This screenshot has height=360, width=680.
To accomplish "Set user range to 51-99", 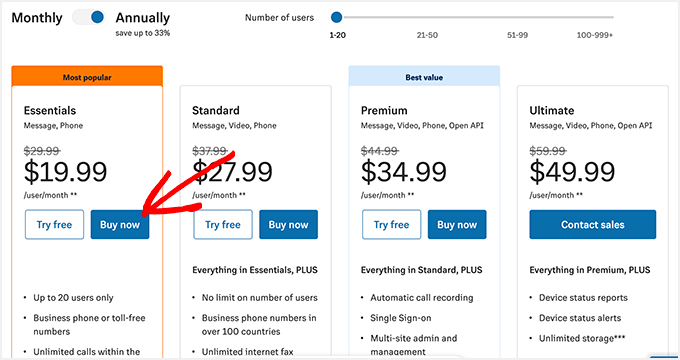I will tap(517, 35).
